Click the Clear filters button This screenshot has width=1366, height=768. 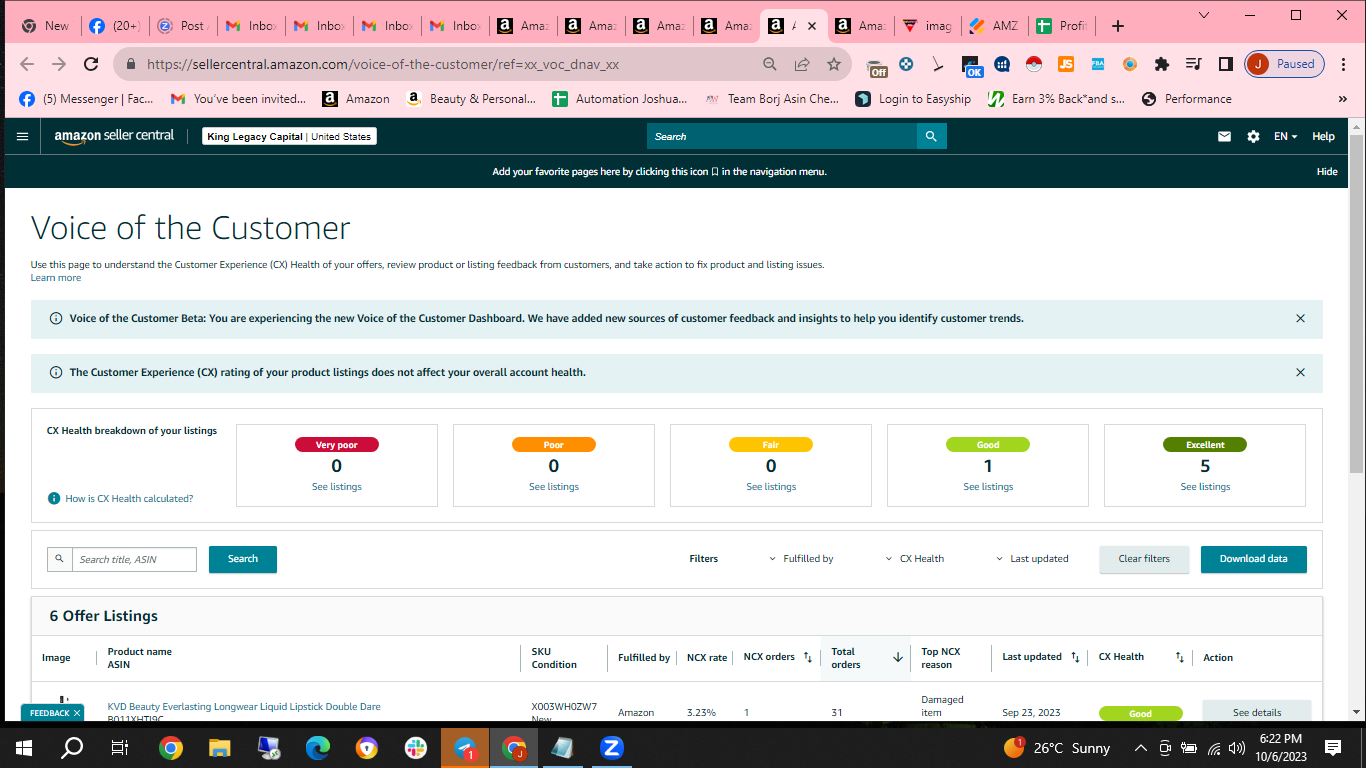[1144, 559]
